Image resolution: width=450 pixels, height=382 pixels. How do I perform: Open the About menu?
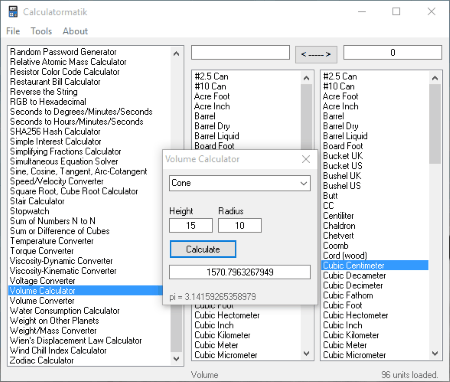coord(75,31)
